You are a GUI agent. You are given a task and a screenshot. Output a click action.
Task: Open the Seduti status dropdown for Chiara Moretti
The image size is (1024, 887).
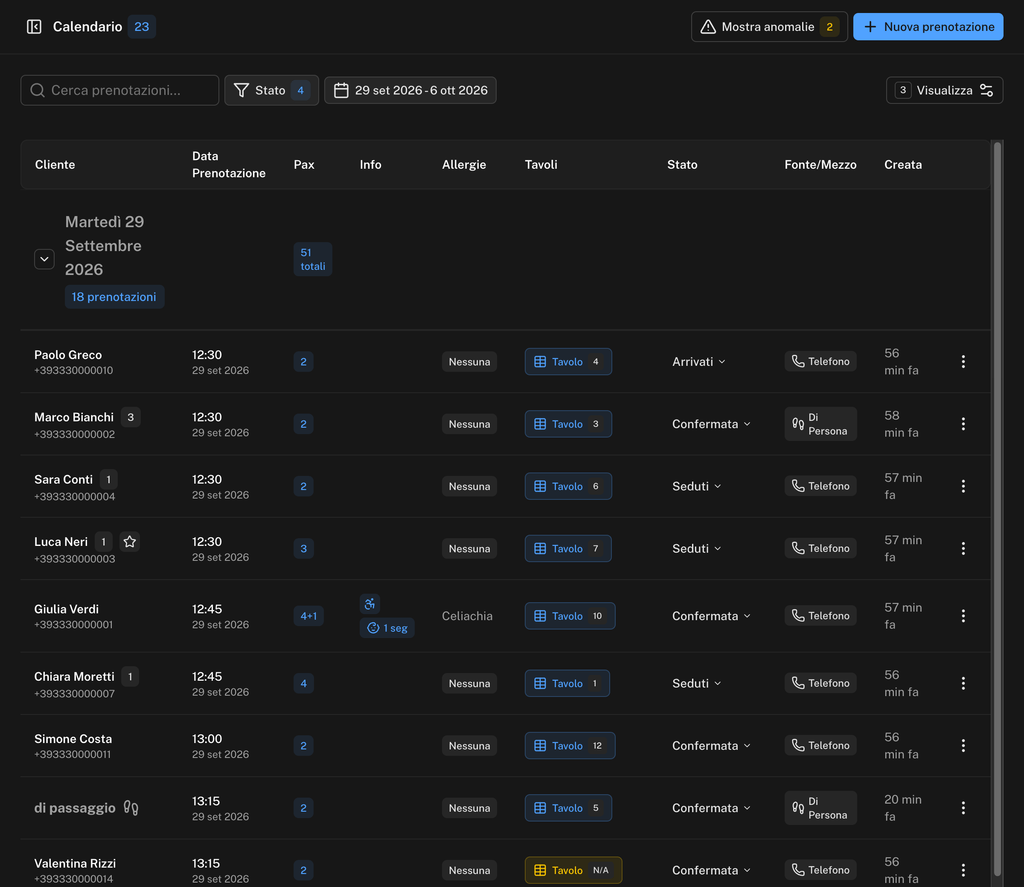click(x=696, y=683)
